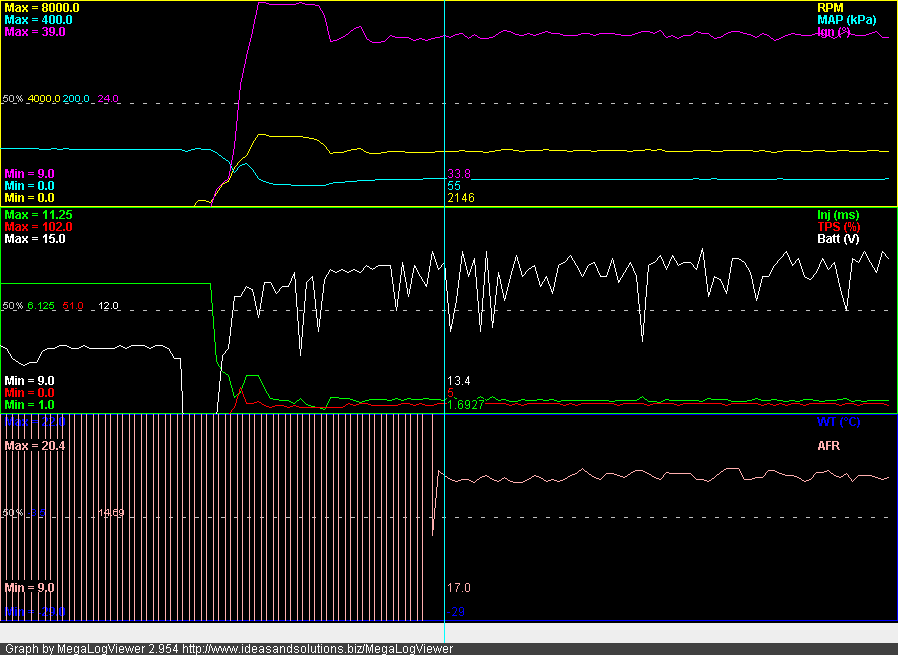The width and height of the screenshot is (898, 655).
Task: Click the yellow 2146 RPM cursor readout
Action: point(460,198)
